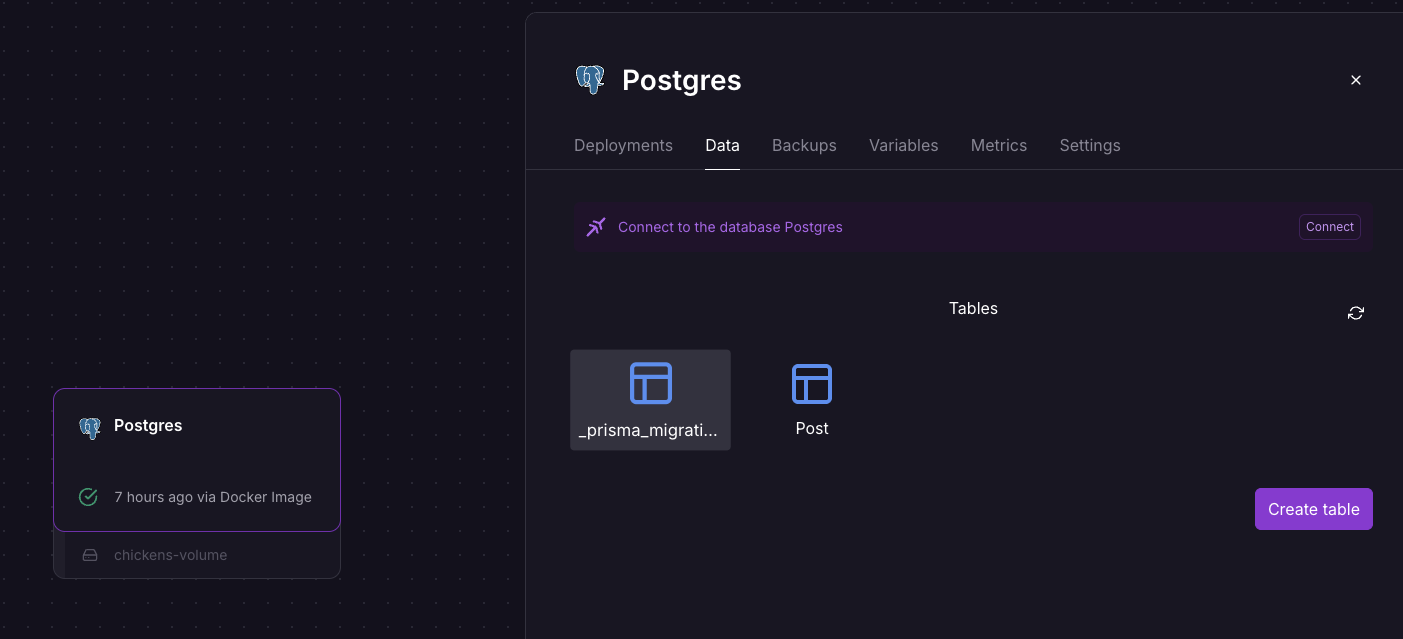Click the Post table label

click(x=812, y=428)
